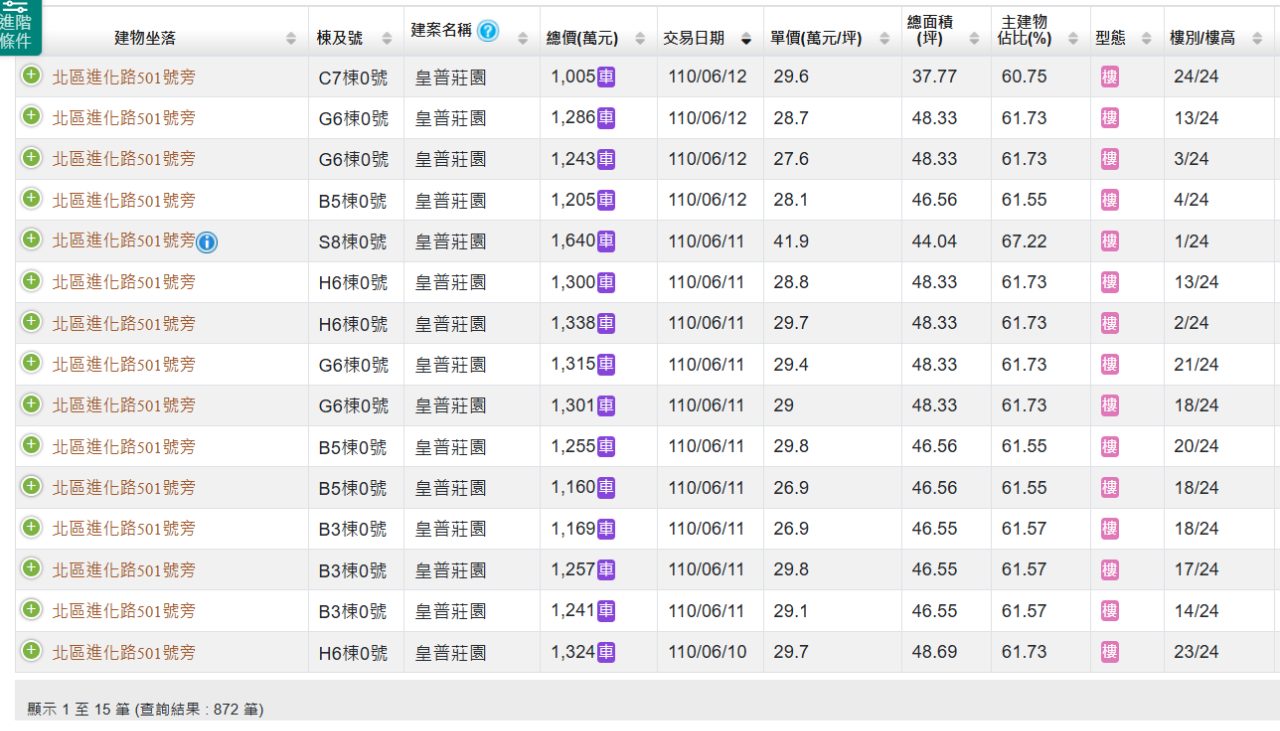Viewport: 1280px width, 731px height.
Task: Expand the green plus on the 1,324 price row
Action: [x=31, y=650]
